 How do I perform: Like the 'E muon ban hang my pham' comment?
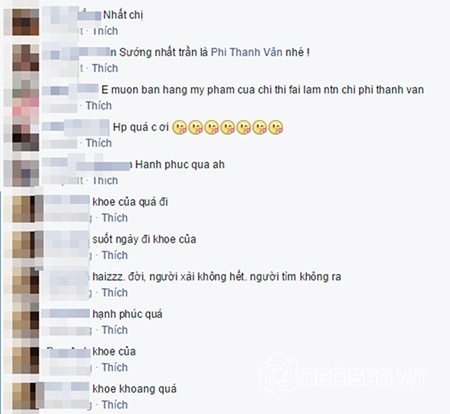99,106
